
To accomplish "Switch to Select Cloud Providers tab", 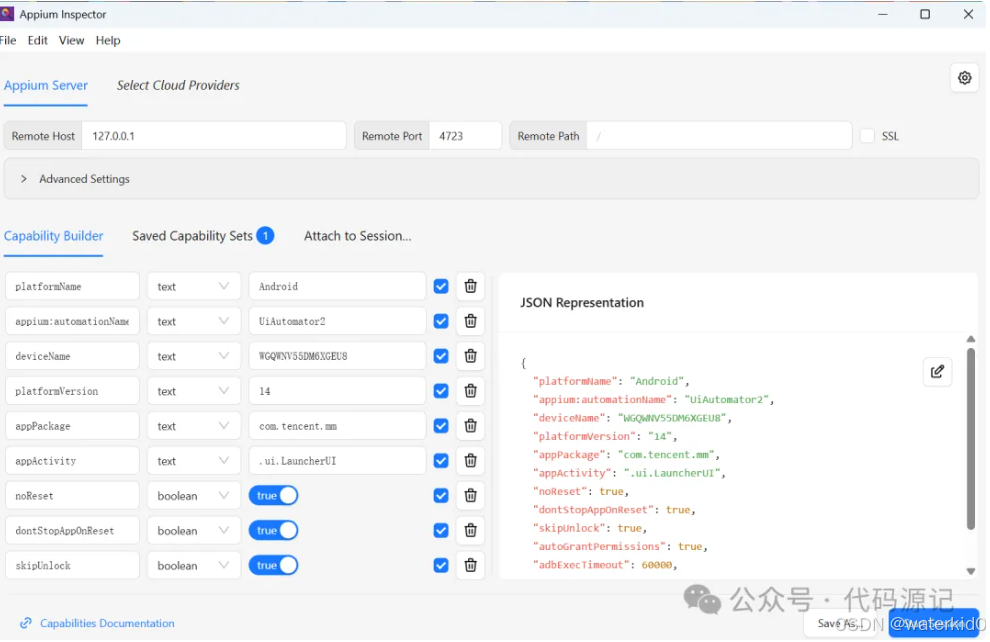I will [x=179, y=86].
